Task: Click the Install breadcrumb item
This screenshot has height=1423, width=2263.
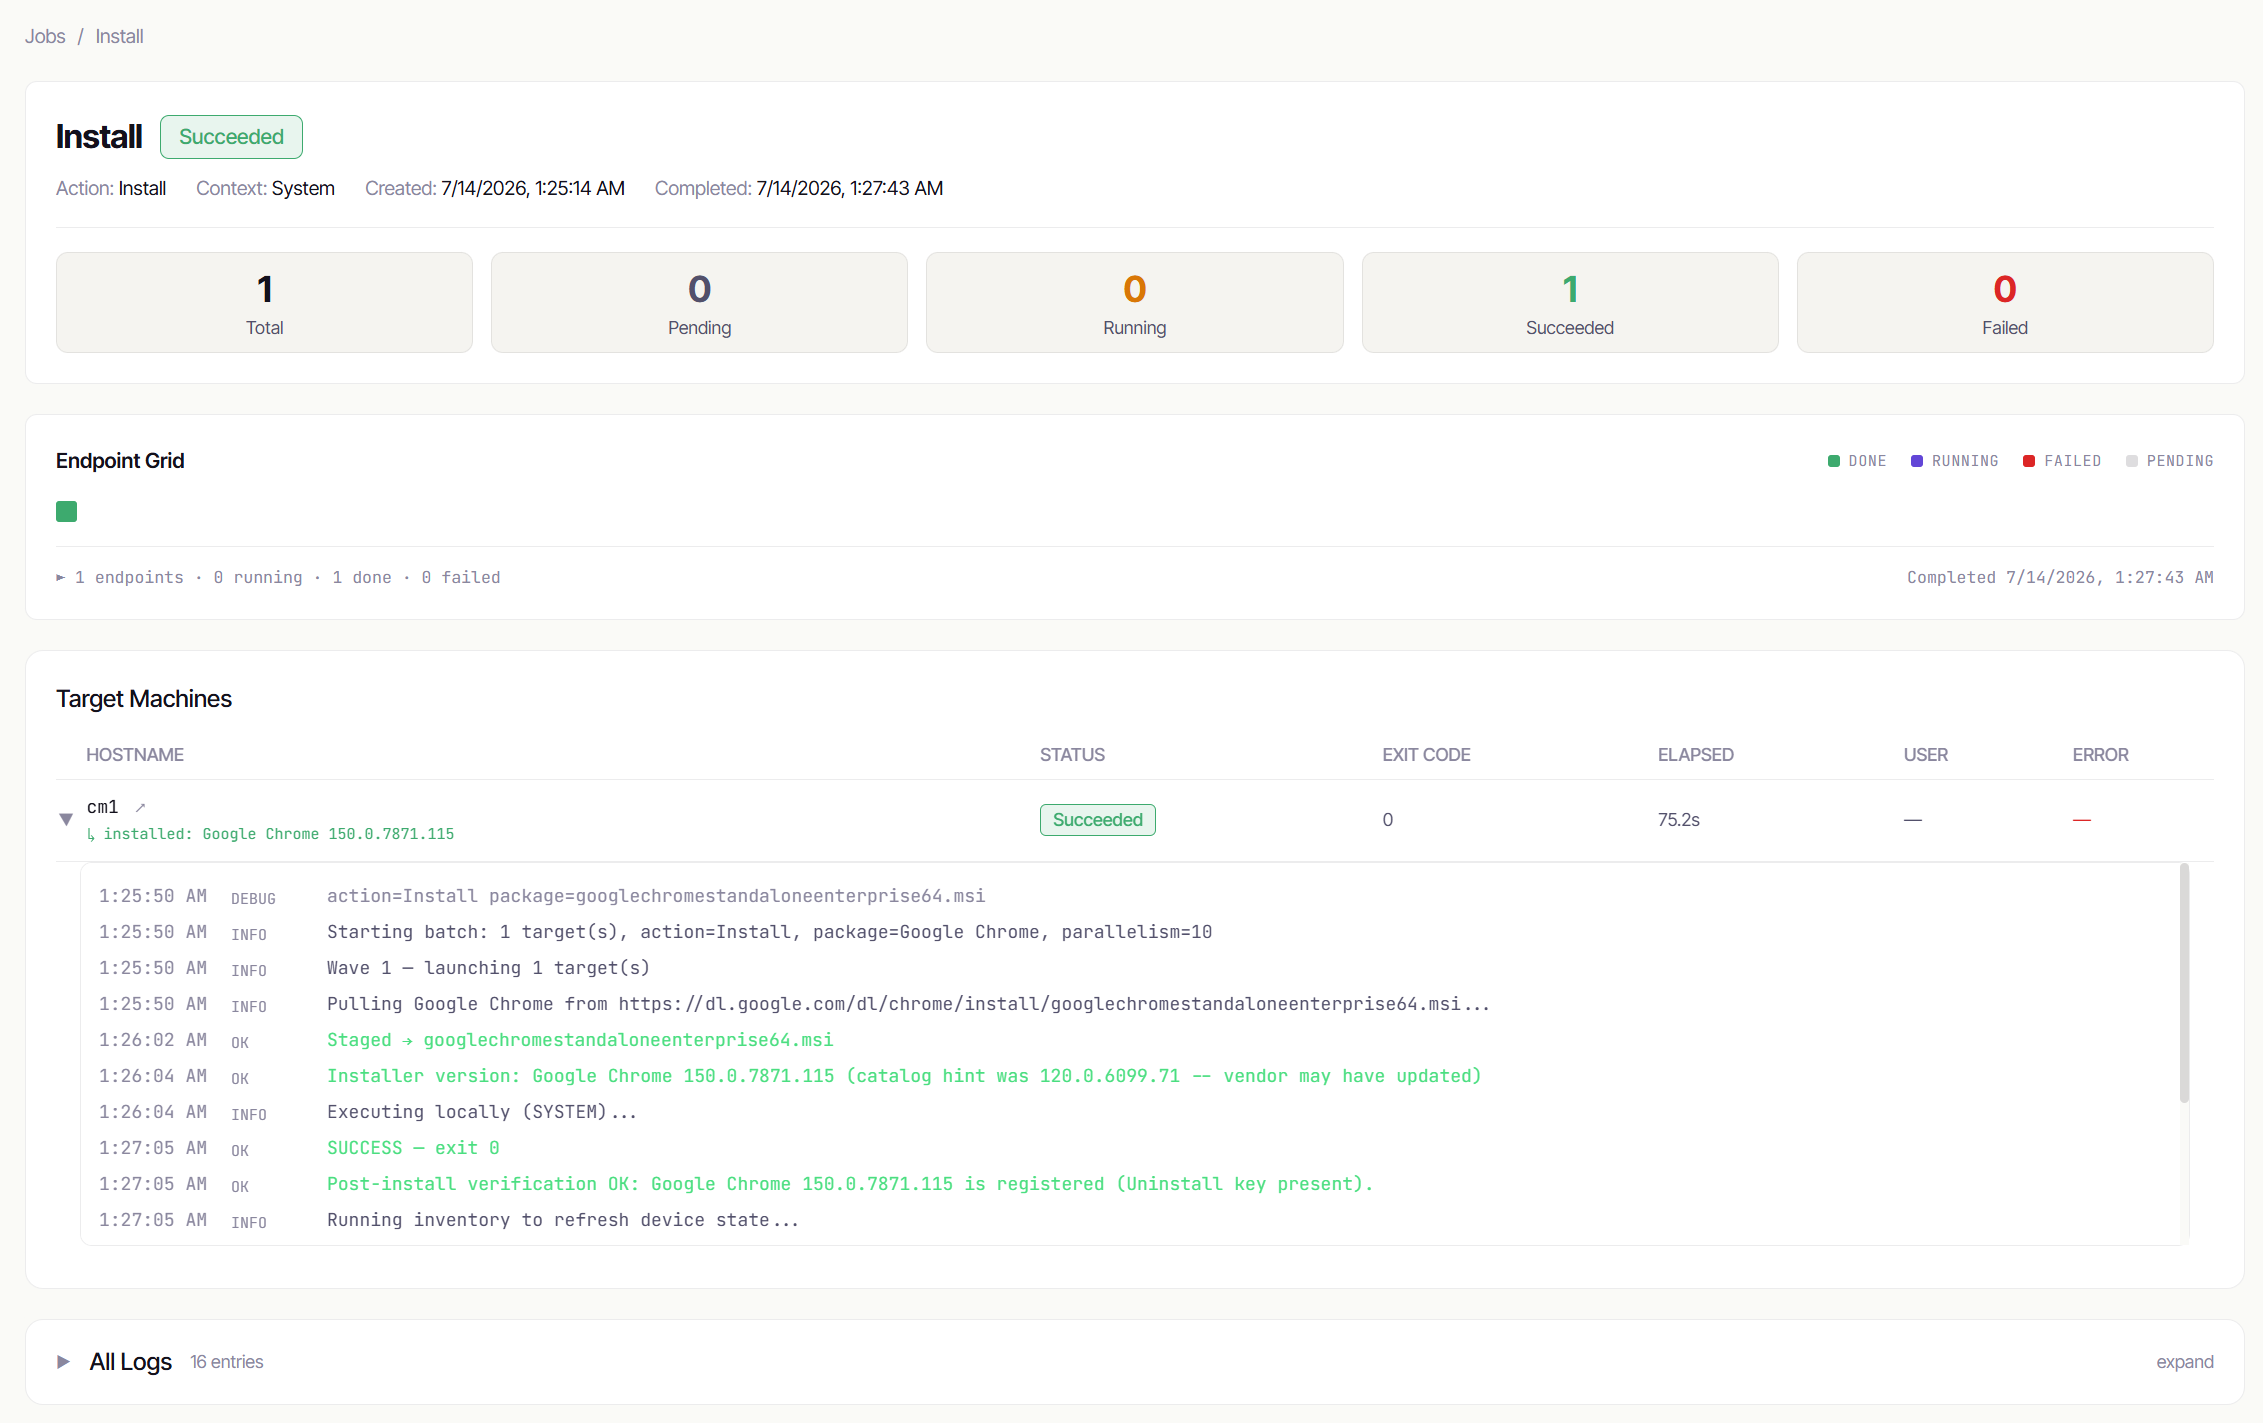Action: click(119, 36)
